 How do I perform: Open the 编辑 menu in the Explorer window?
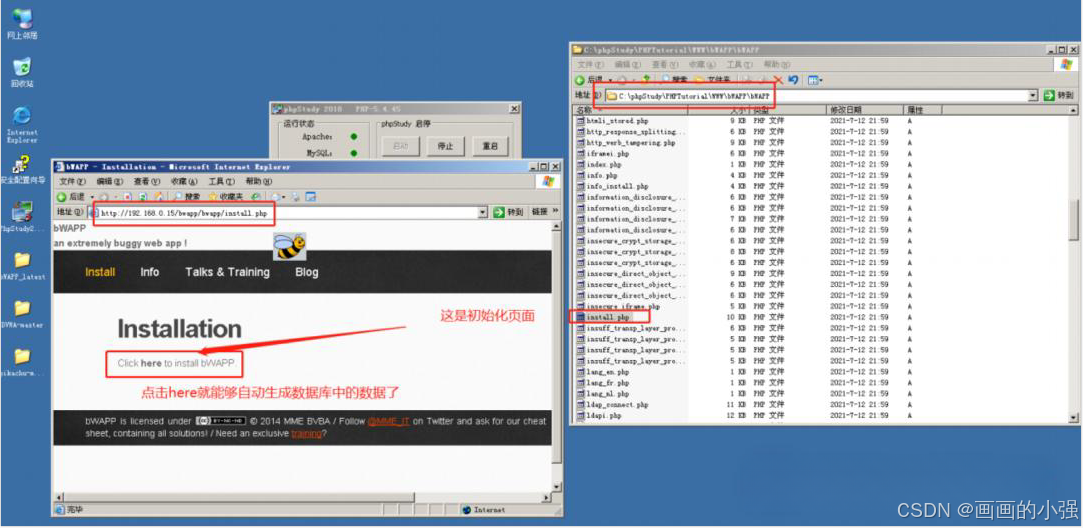tap(626, 64)
